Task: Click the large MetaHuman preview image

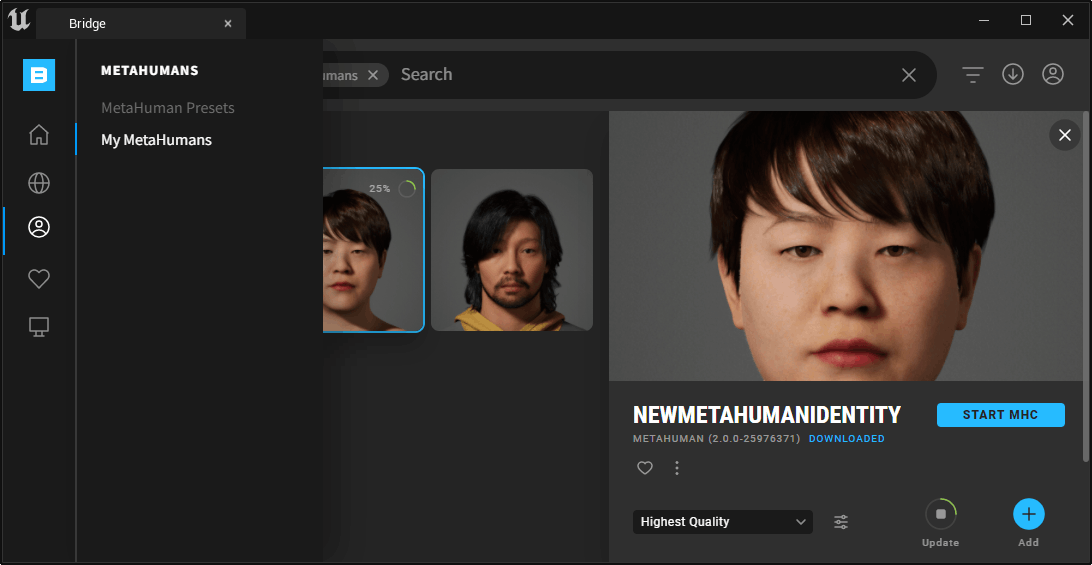Action: point(845,246)
